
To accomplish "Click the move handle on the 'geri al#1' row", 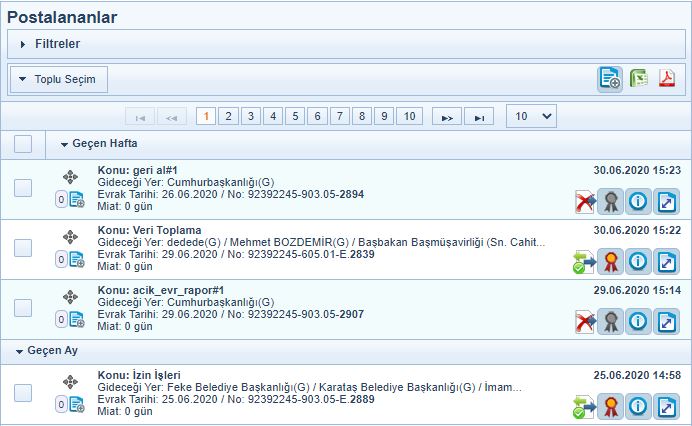I will coord(70,180).
